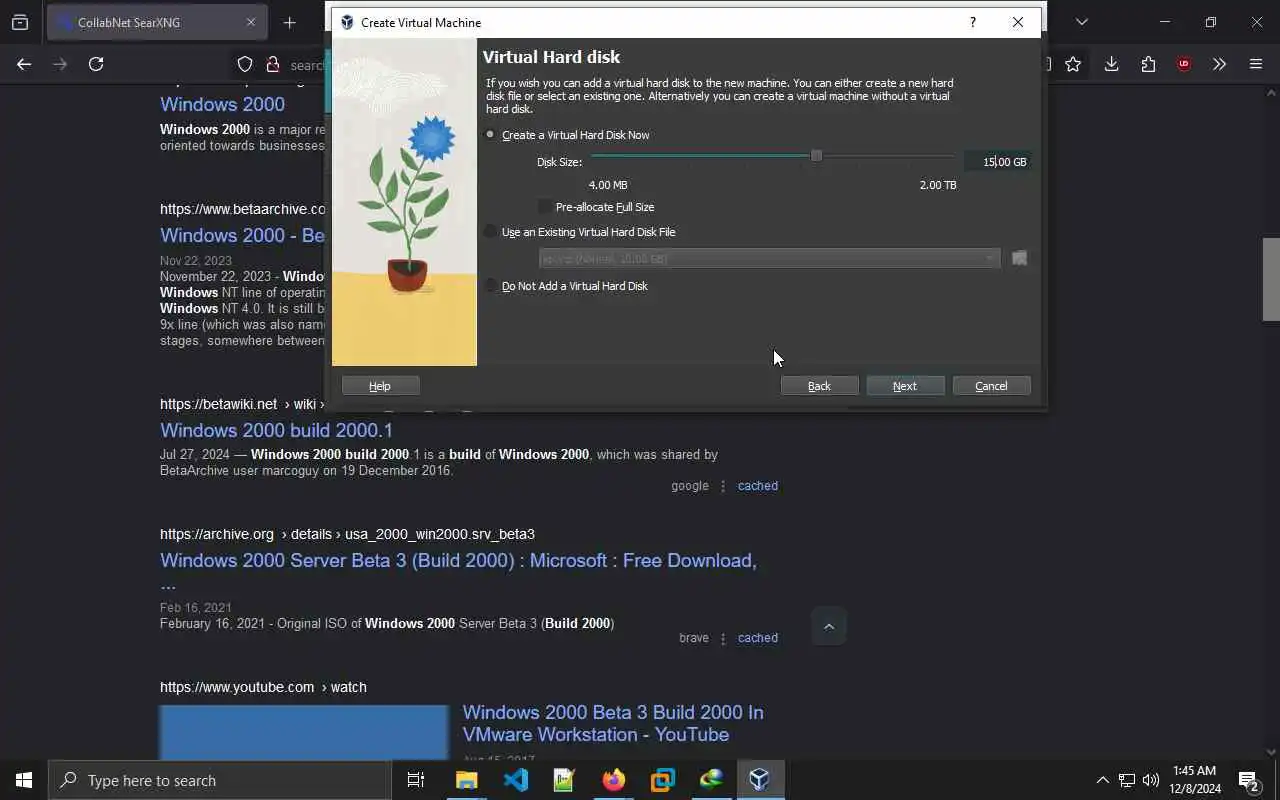Click the network status tray icon
This screenshot has width=1280, height=800.
(1127, 780)
